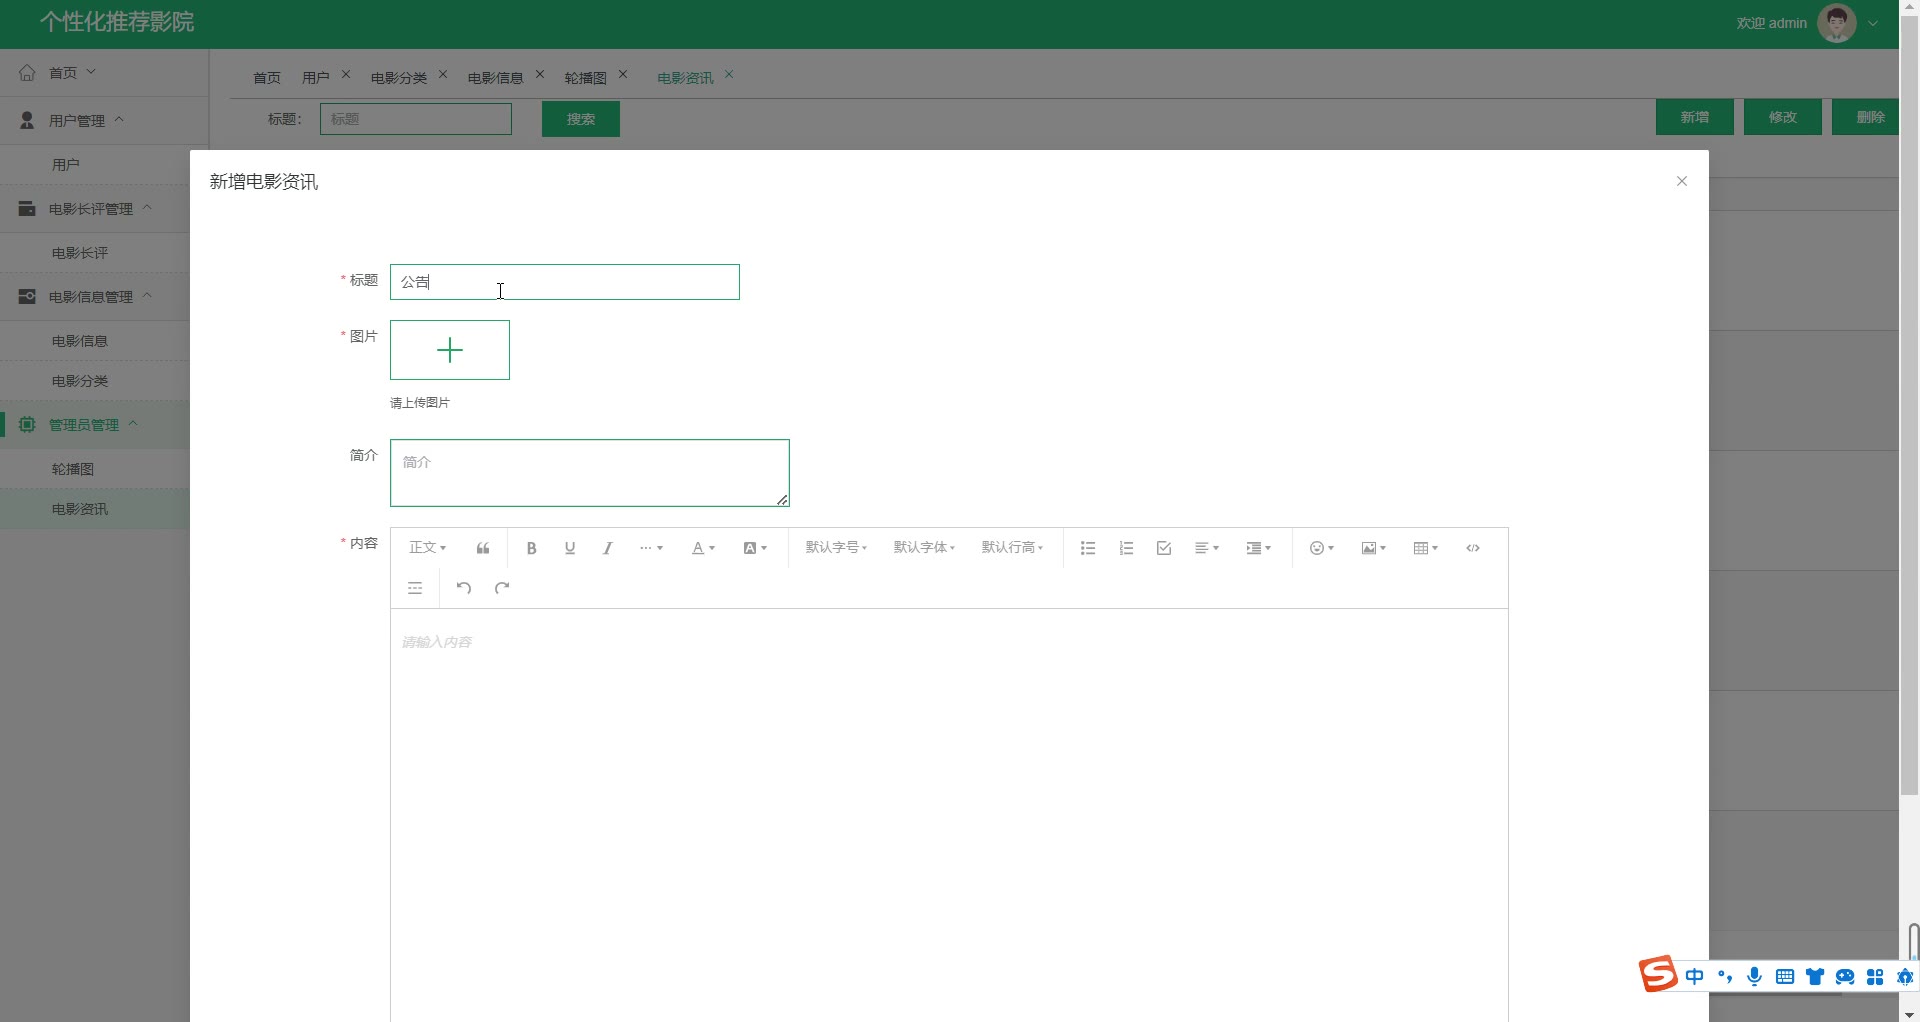Collapse the 管理员管理 sidebar group

[95, 425]
